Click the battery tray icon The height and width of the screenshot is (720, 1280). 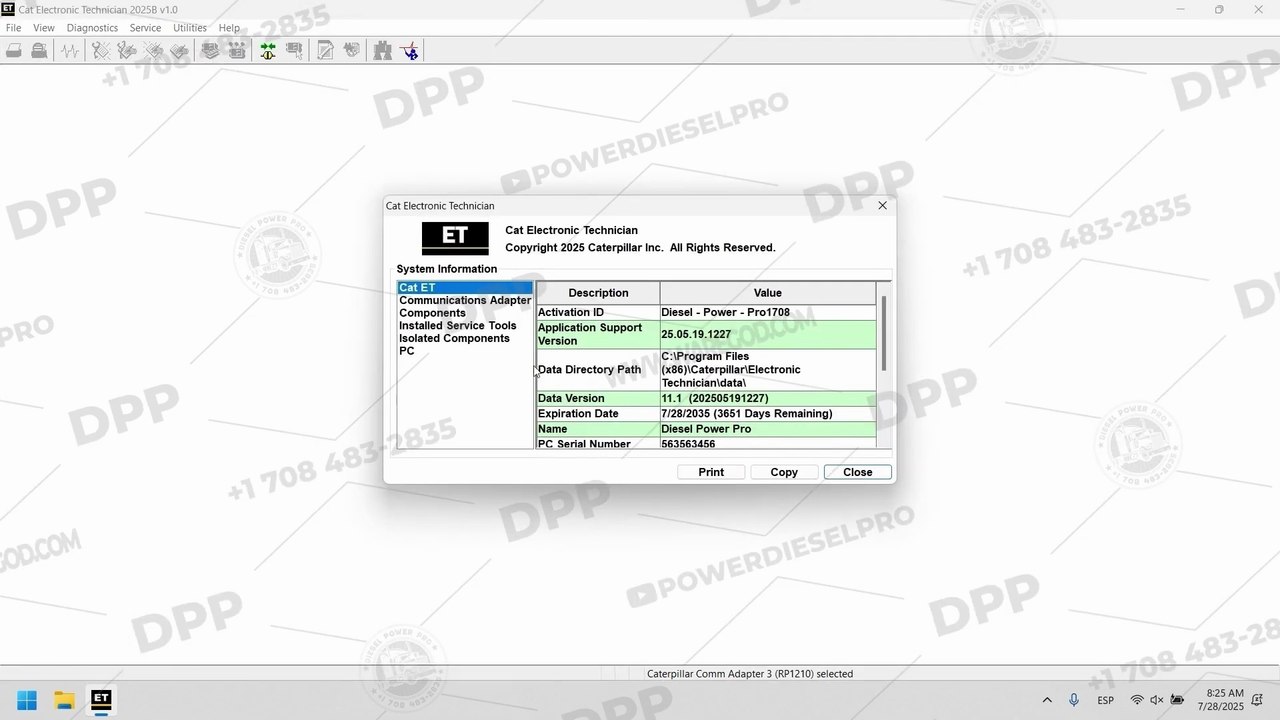pos(1178,700)
